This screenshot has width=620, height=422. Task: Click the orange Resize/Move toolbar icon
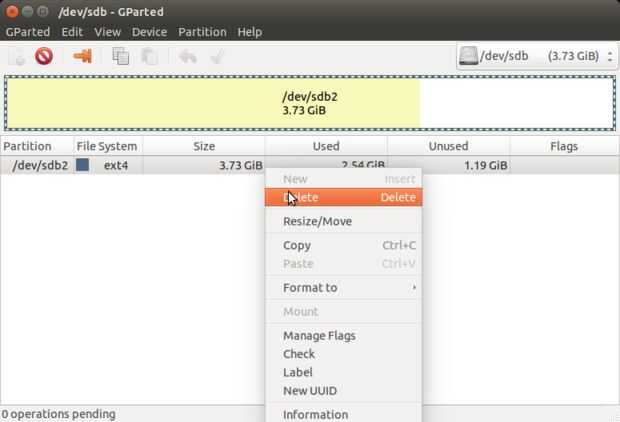pyautogui.click(x=83, y=56)
